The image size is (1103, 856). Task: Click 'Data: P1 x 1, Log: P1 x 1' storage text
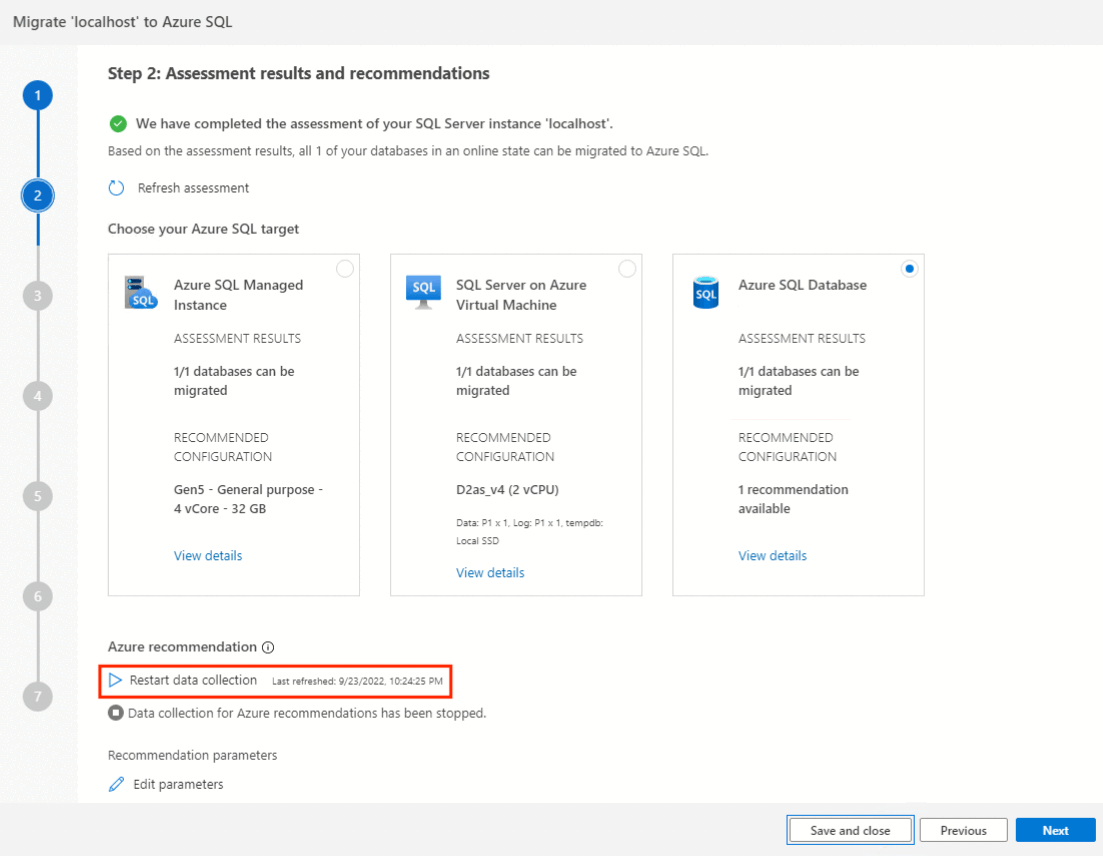coord(530,532)
